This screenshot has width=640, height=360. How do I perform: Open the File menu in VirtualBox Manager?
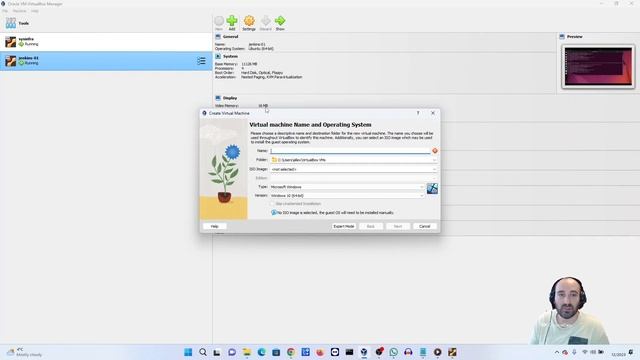(x=5, y=11)
